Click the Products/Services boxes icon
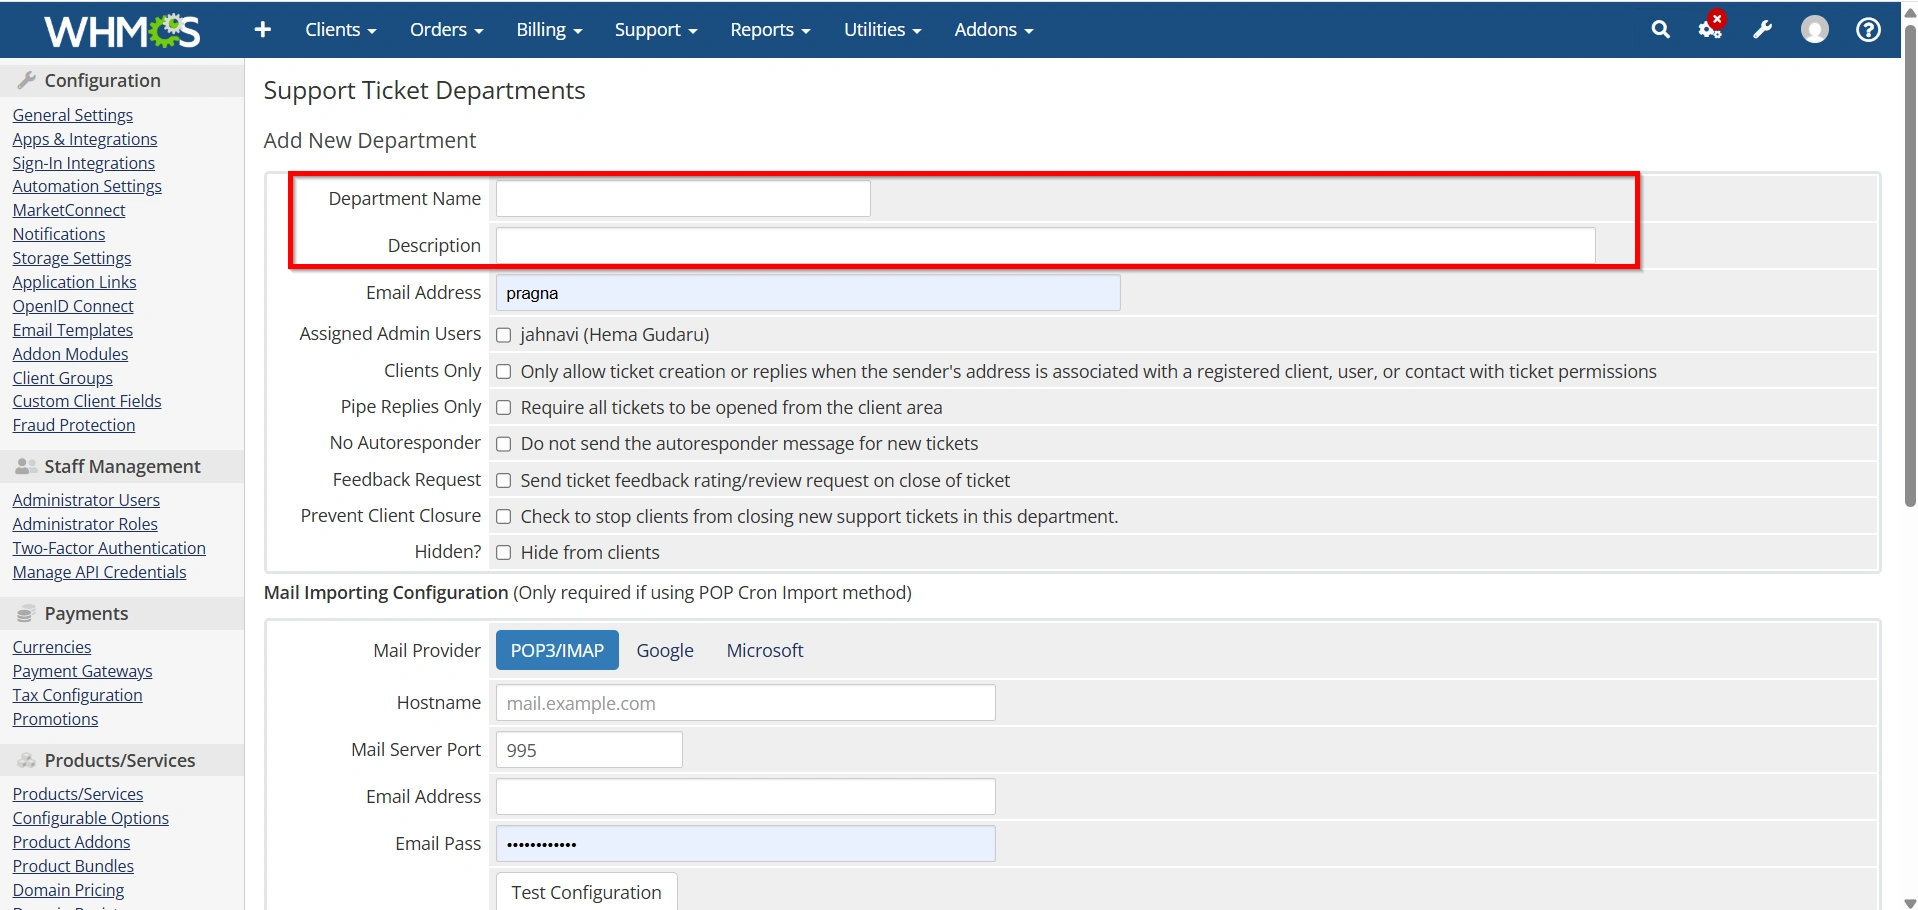The width and height of the screenshot is (1918, 910). [27, 760]
